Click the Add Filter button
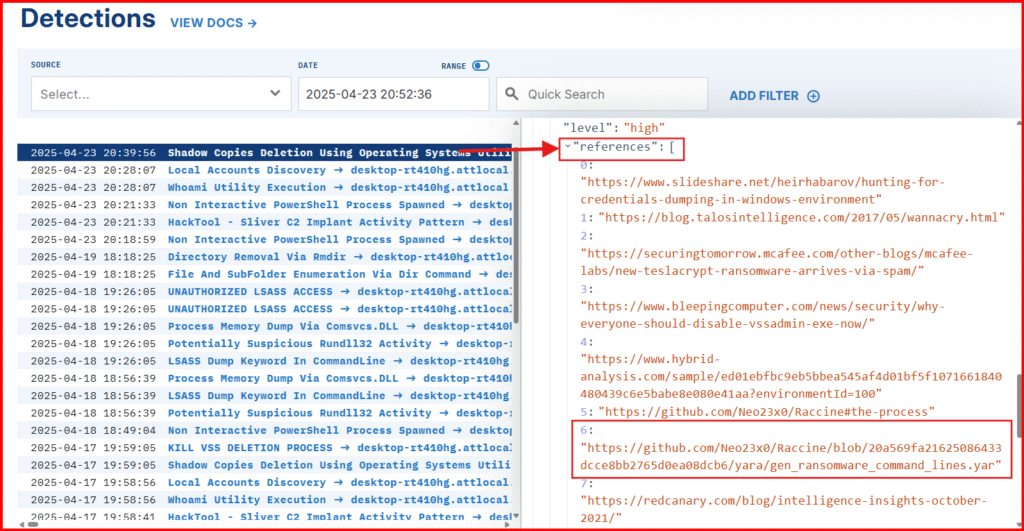 764,96
